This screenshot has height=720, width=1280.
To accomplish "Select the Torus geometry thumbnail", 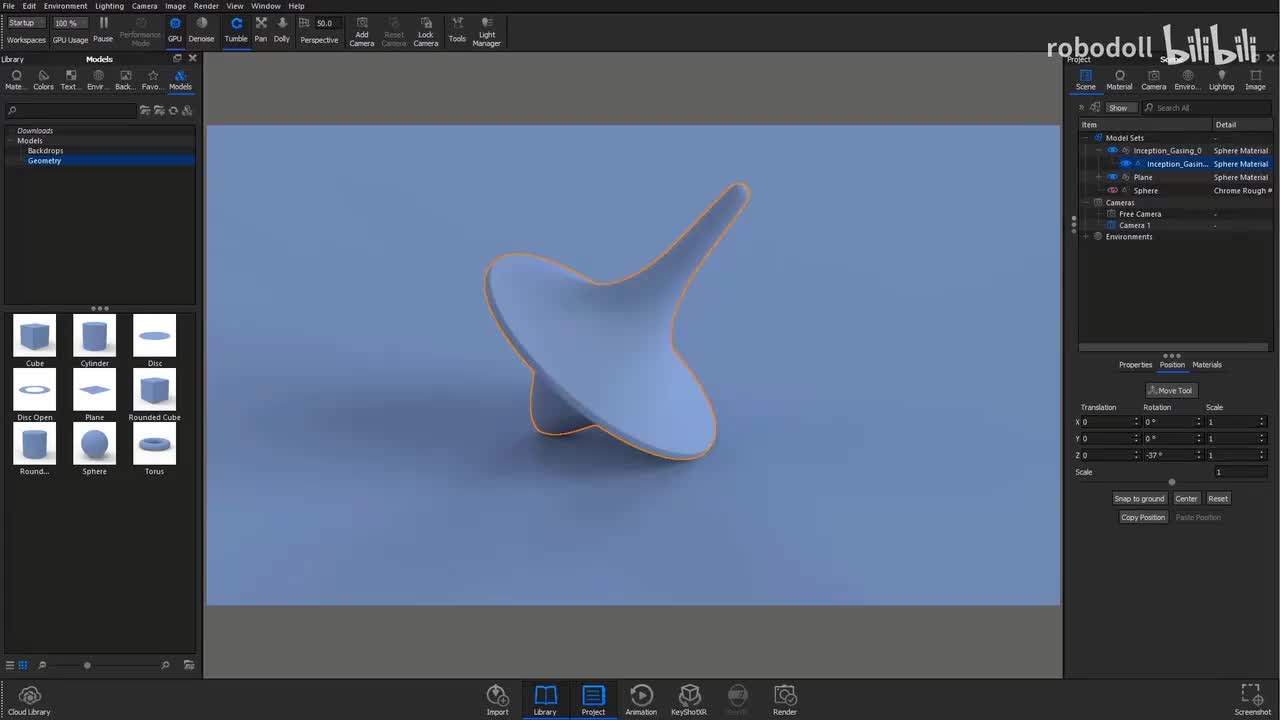I will tap(154, 447).
